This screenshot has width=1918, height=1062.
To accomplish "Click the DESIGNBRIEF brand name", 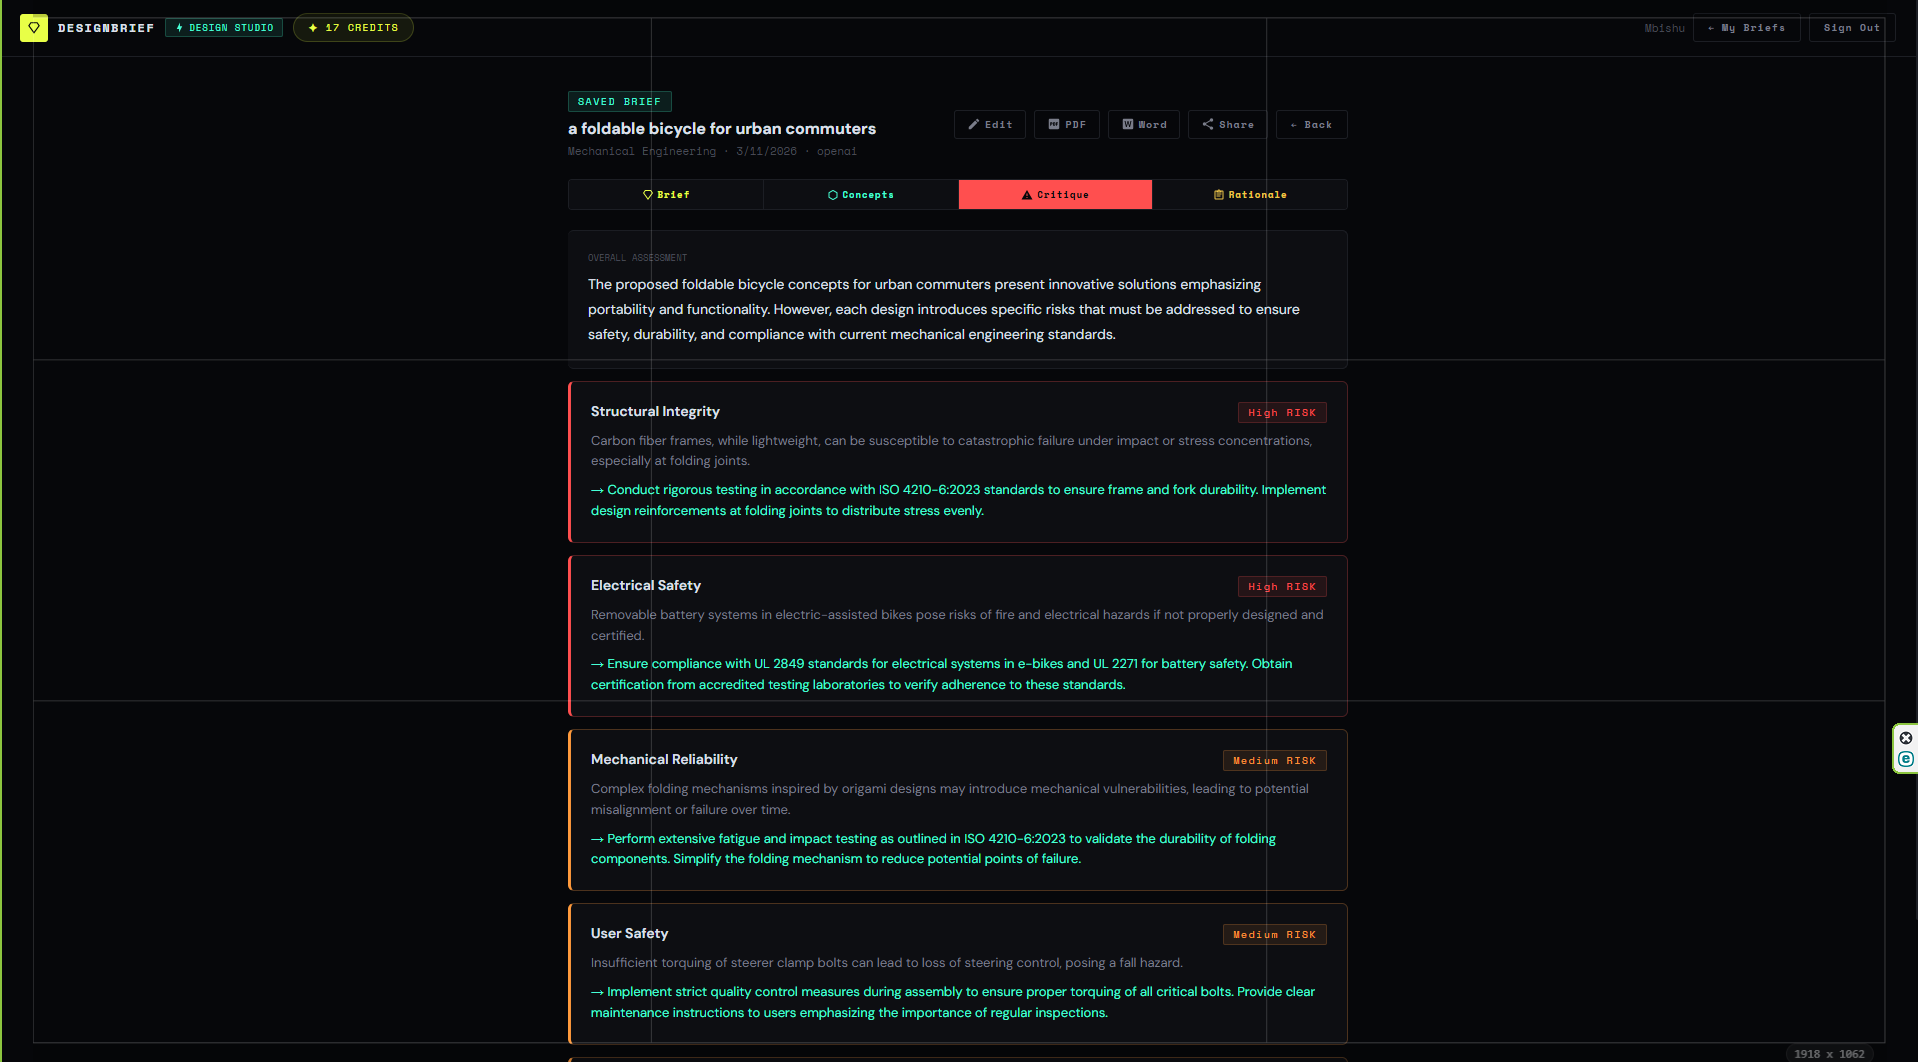I will [x=106, y=28].
